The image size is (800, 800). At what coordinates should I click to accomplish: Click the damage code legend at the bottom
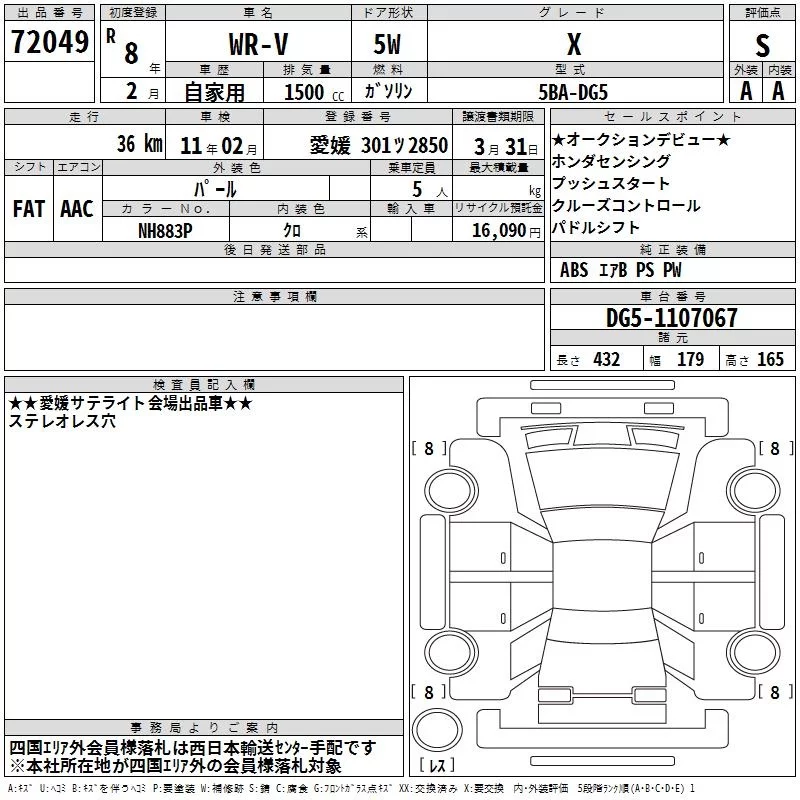[x=351, y=788]
